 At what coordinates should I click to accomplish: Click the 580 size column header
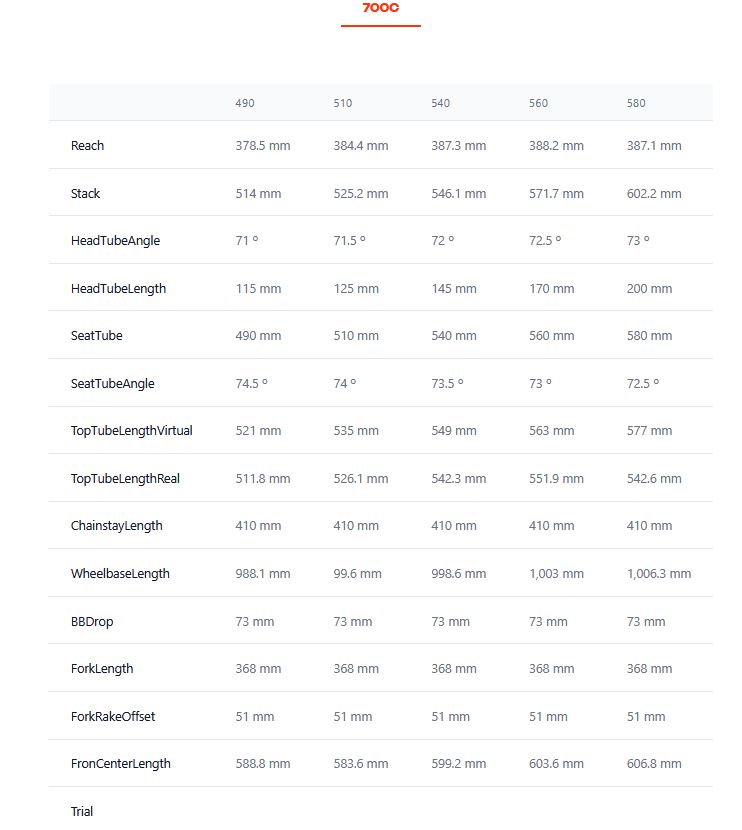pos(637,103)
